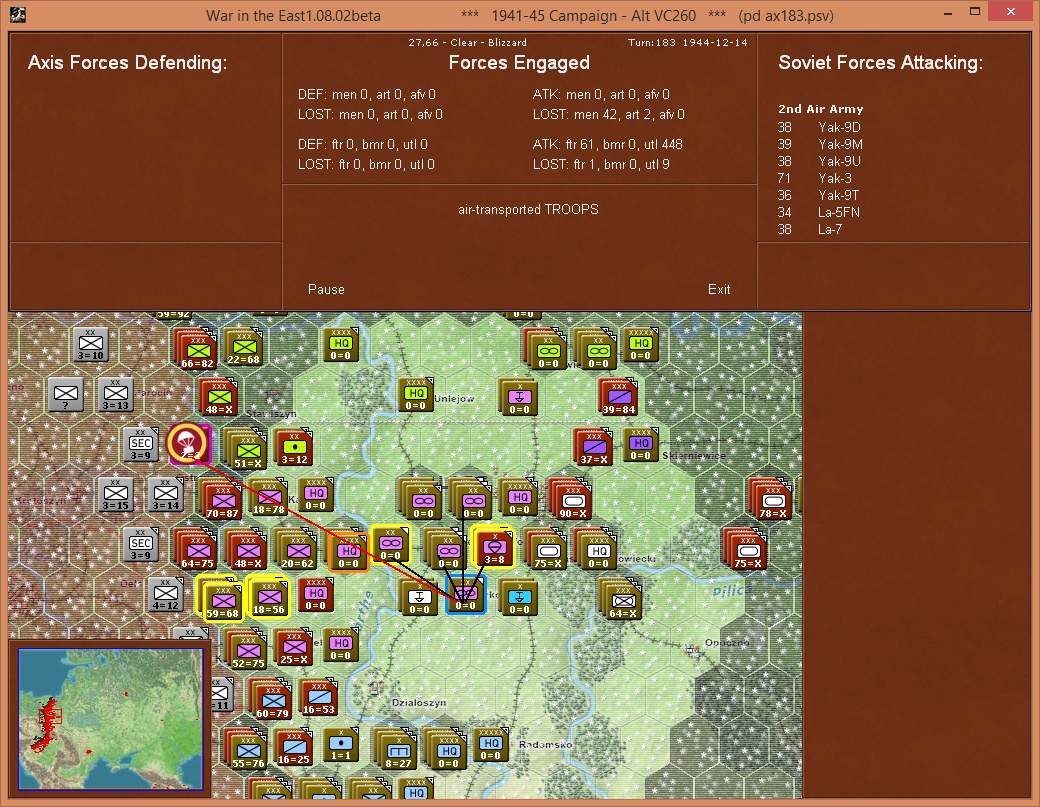
Task: Click the Skierniewice town label on map
Action: pos(693,456)
